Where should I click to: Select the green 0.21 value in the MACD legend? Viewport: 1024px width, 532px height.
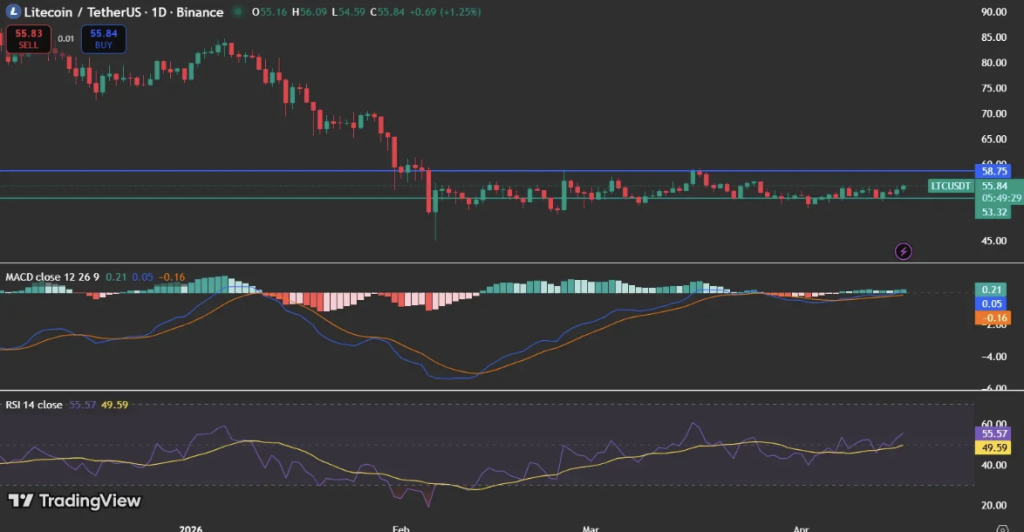pyautogui.click(x=116, y=277)
